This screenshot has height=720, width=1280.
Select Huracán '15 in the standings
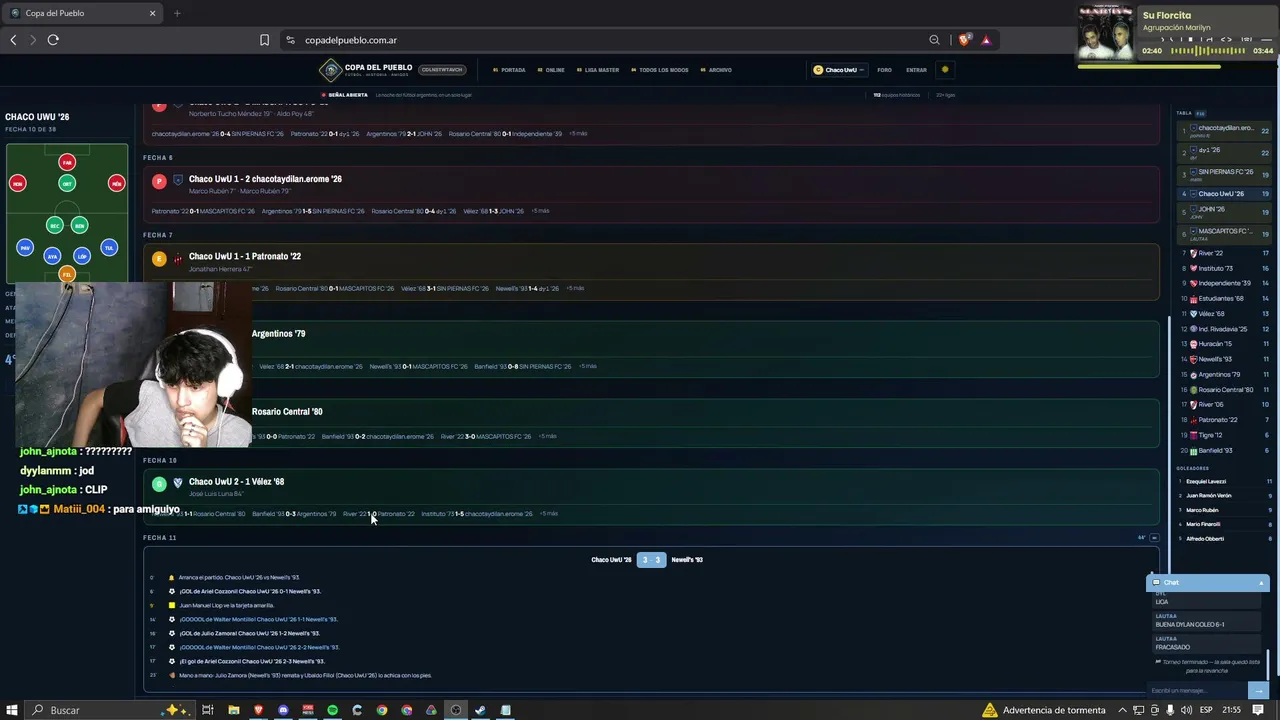1224,344
